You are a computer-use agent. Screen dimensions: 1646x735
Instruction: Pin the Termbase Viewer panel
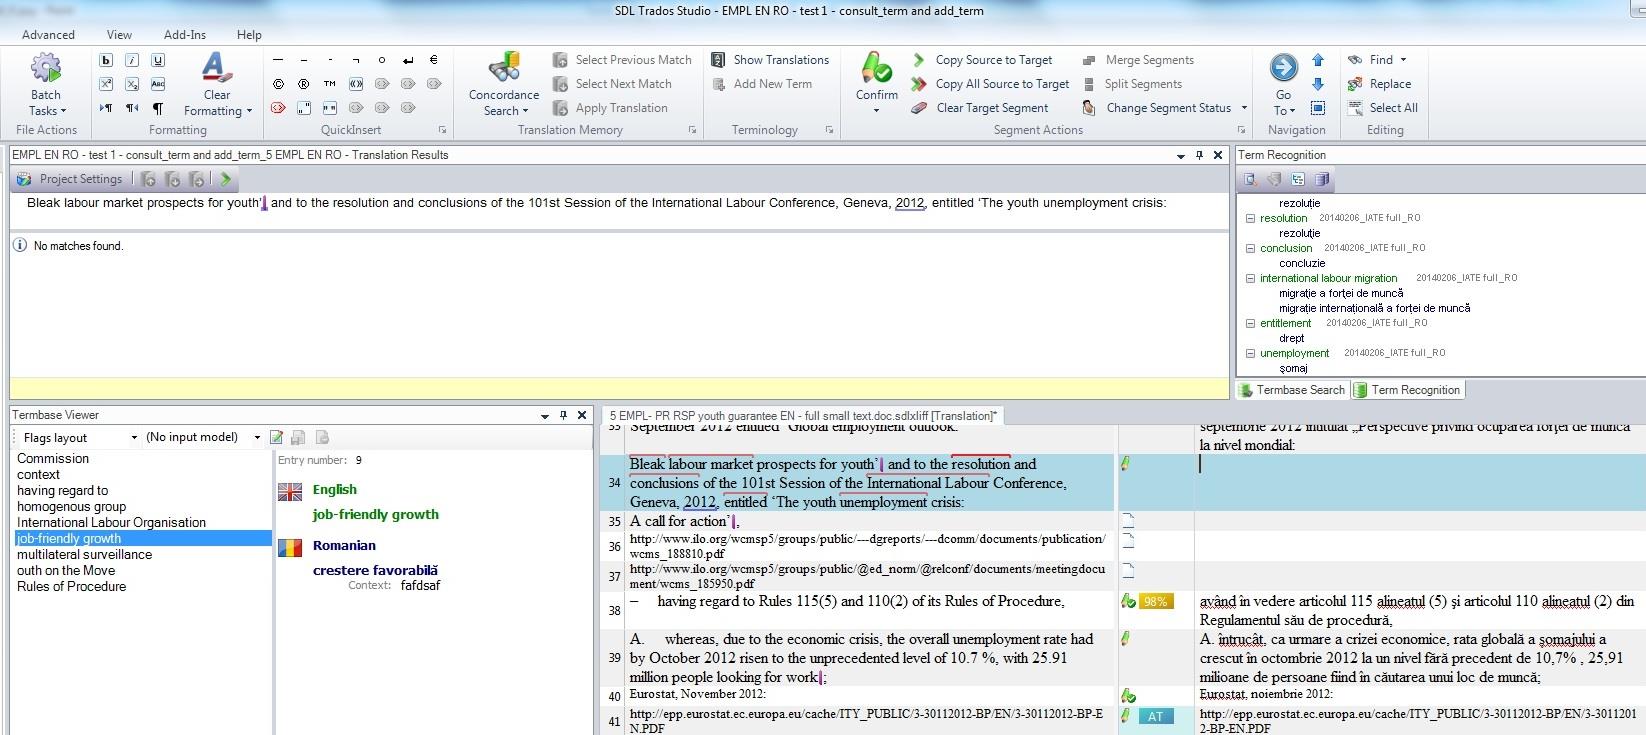(563, 415)
